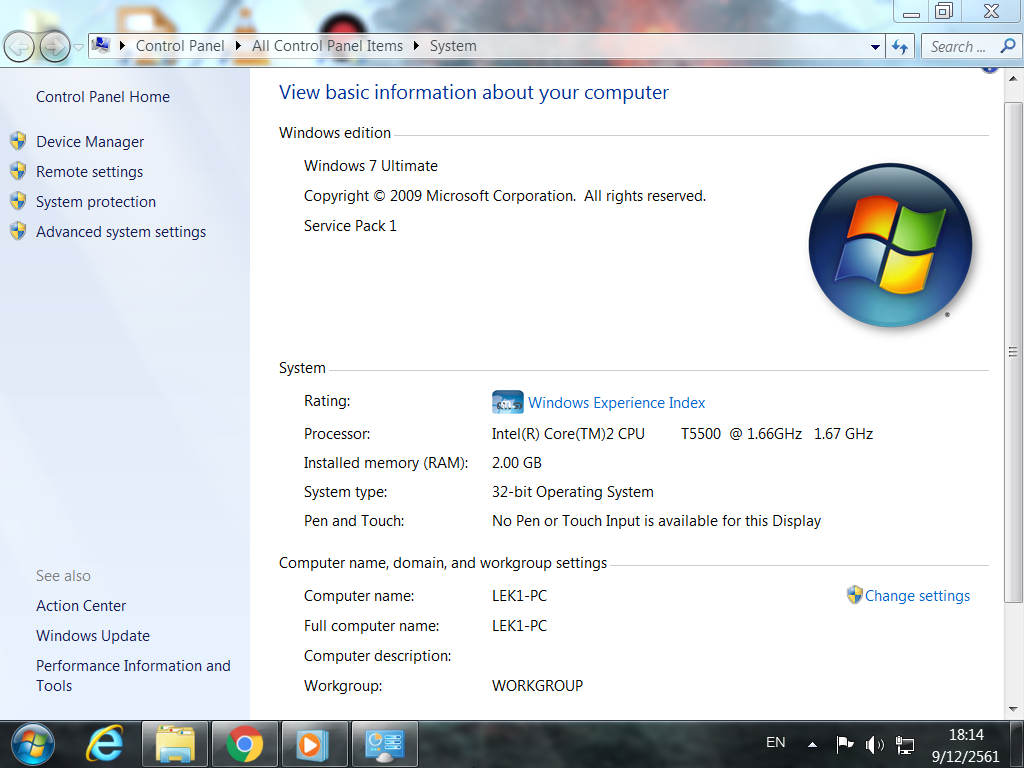
Task: Click the volume speaker tray icon
Action: pos(874,744)
